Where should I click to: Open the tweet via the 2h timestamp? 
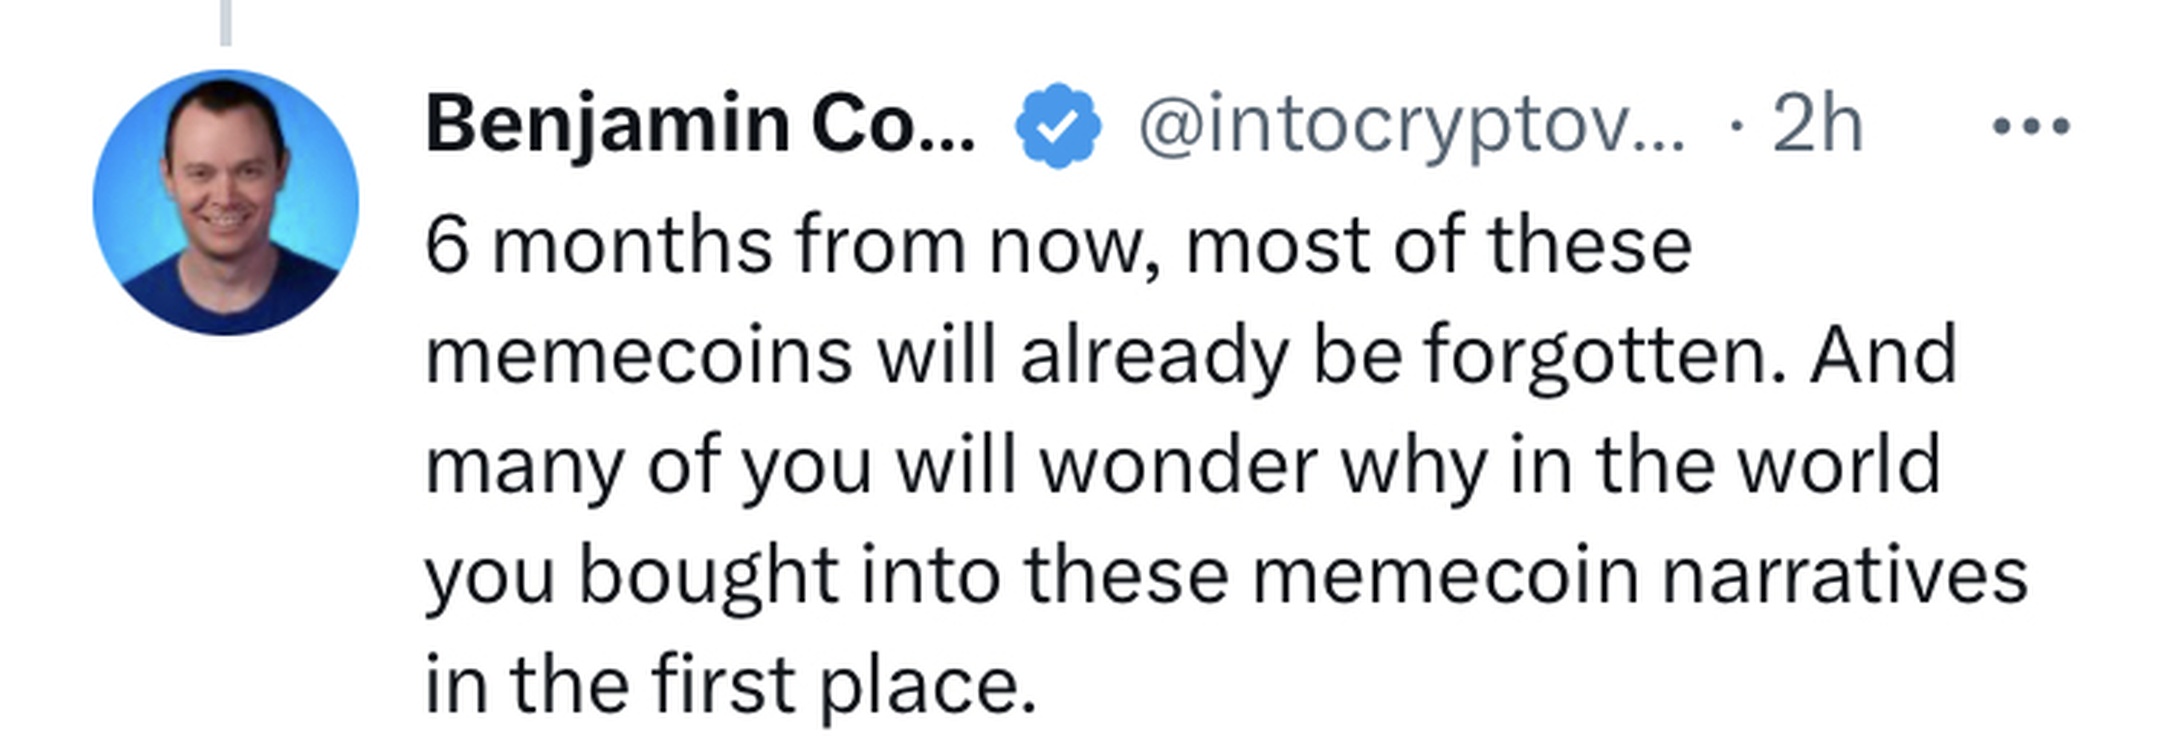coord(1818,127)
